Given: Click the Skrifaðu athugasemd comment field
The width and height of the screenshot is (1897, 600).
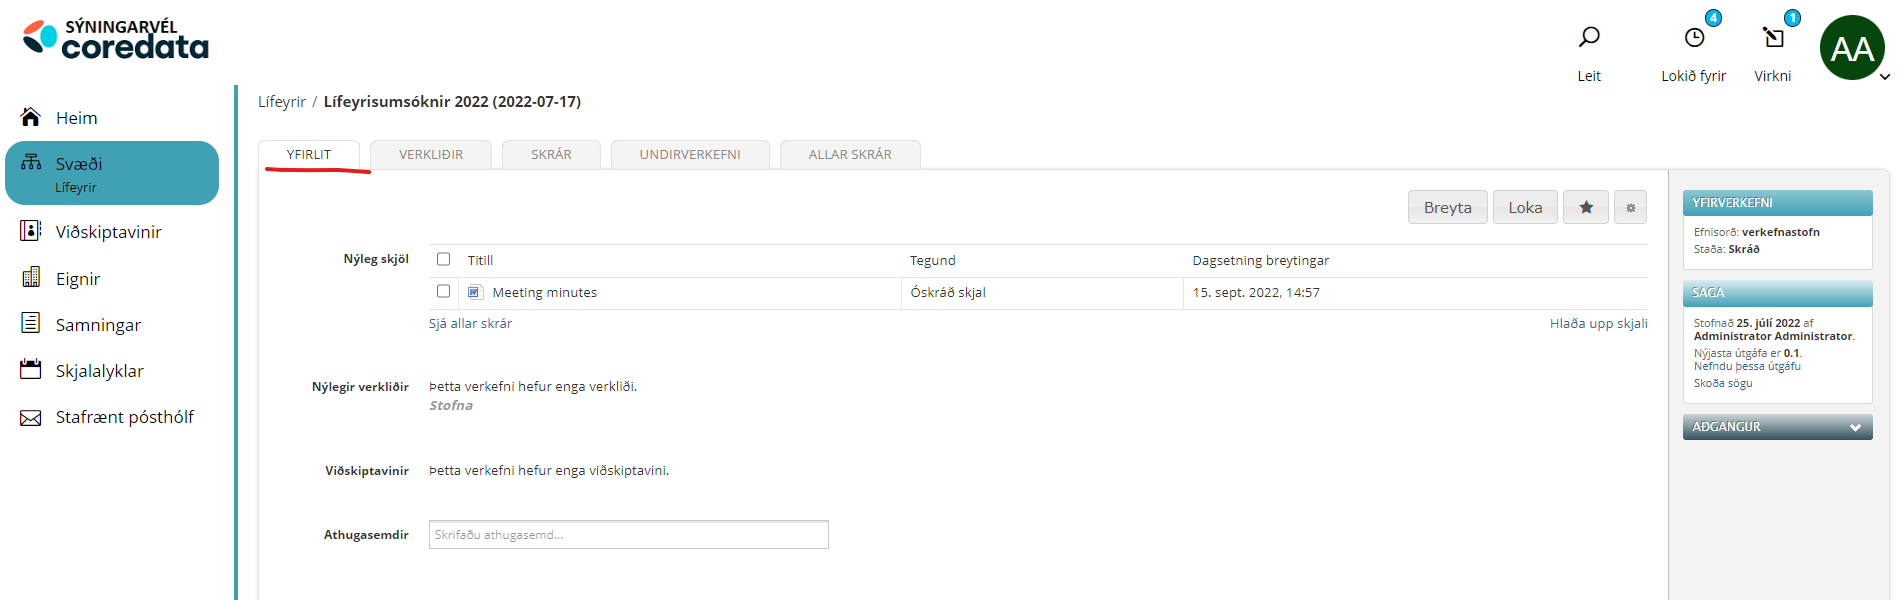Looking at the screenshot, I should (628, 535).
